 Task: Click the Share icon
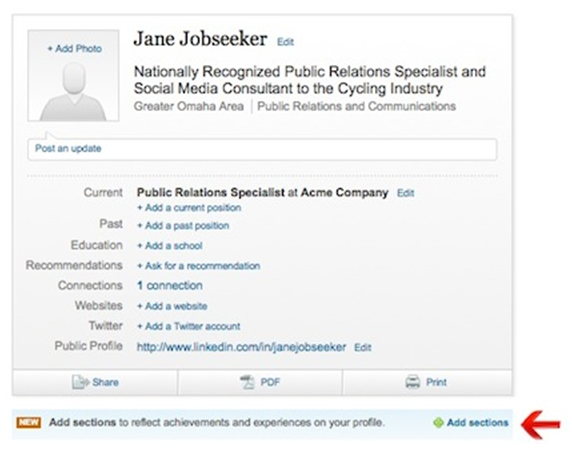click(x=81, y=382)
